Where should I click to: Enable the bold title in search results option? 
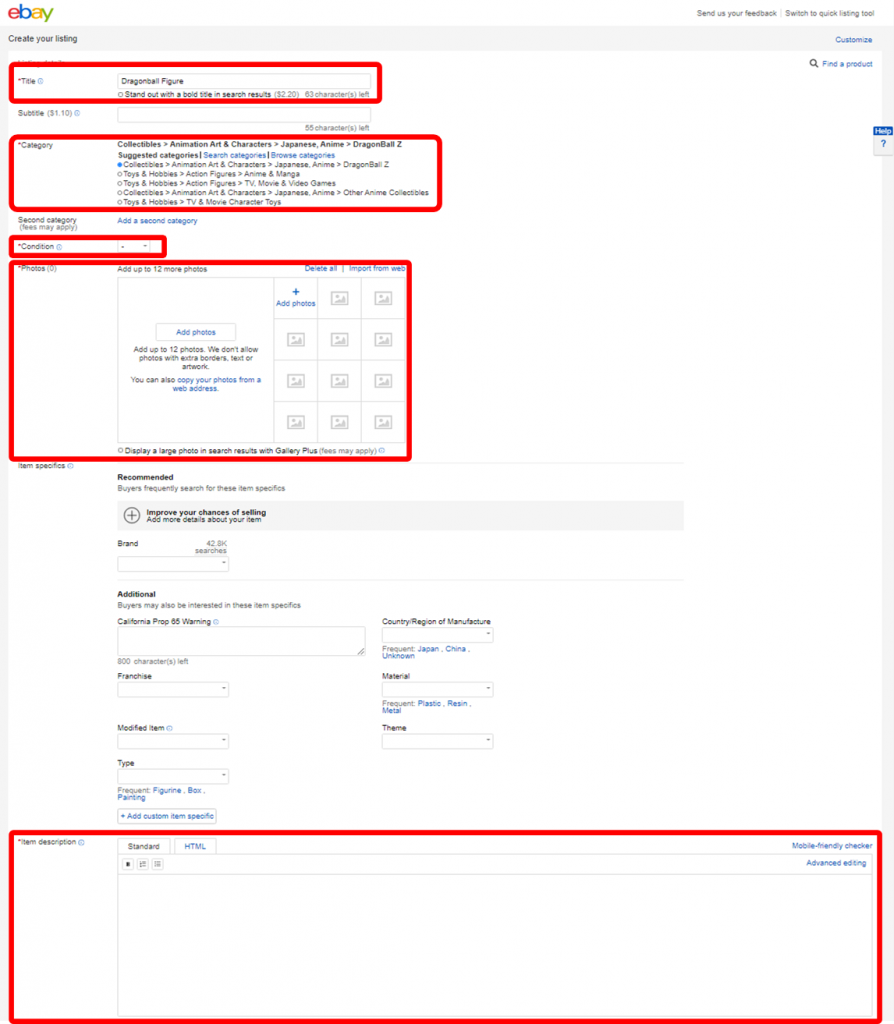point(120,95)
